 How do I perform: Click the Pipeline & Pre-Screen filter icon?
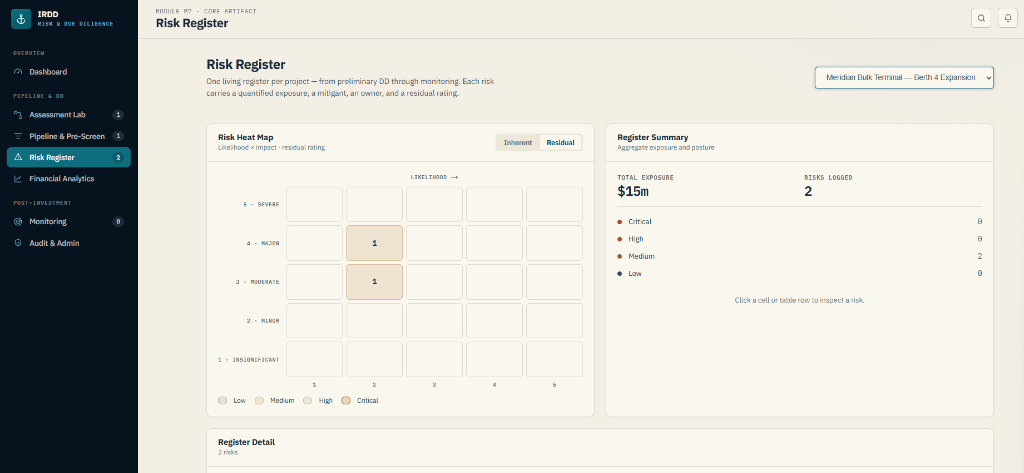[x=18, y=137]
